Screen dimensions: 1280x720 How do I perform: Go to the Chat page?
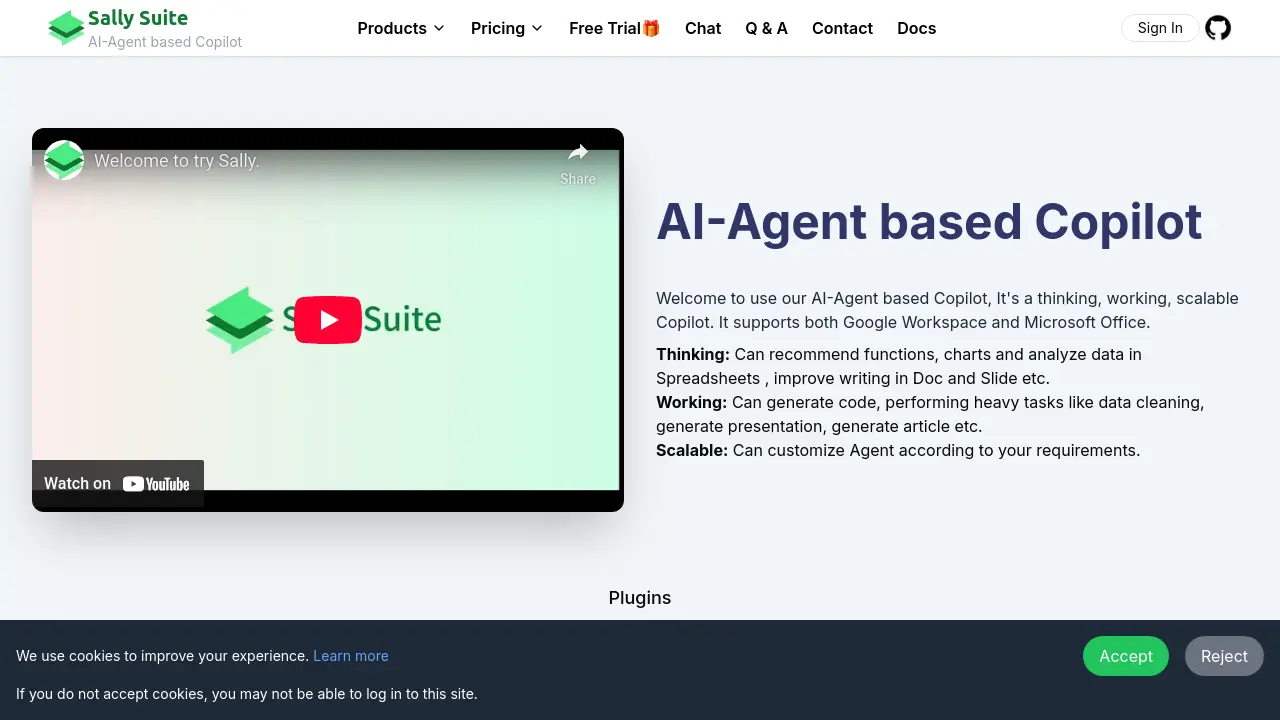pyautogui.click(x=703, y=28)
